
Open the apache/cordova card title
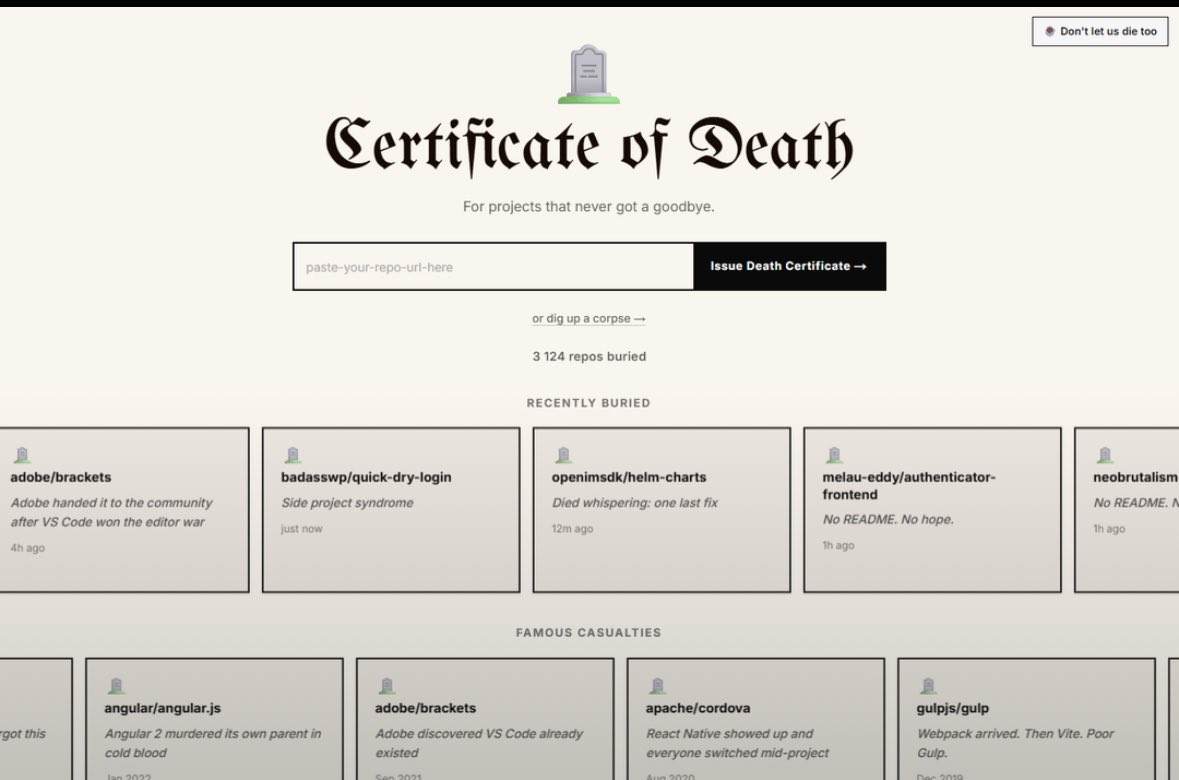pyautogui.click(x=698, y=708)
